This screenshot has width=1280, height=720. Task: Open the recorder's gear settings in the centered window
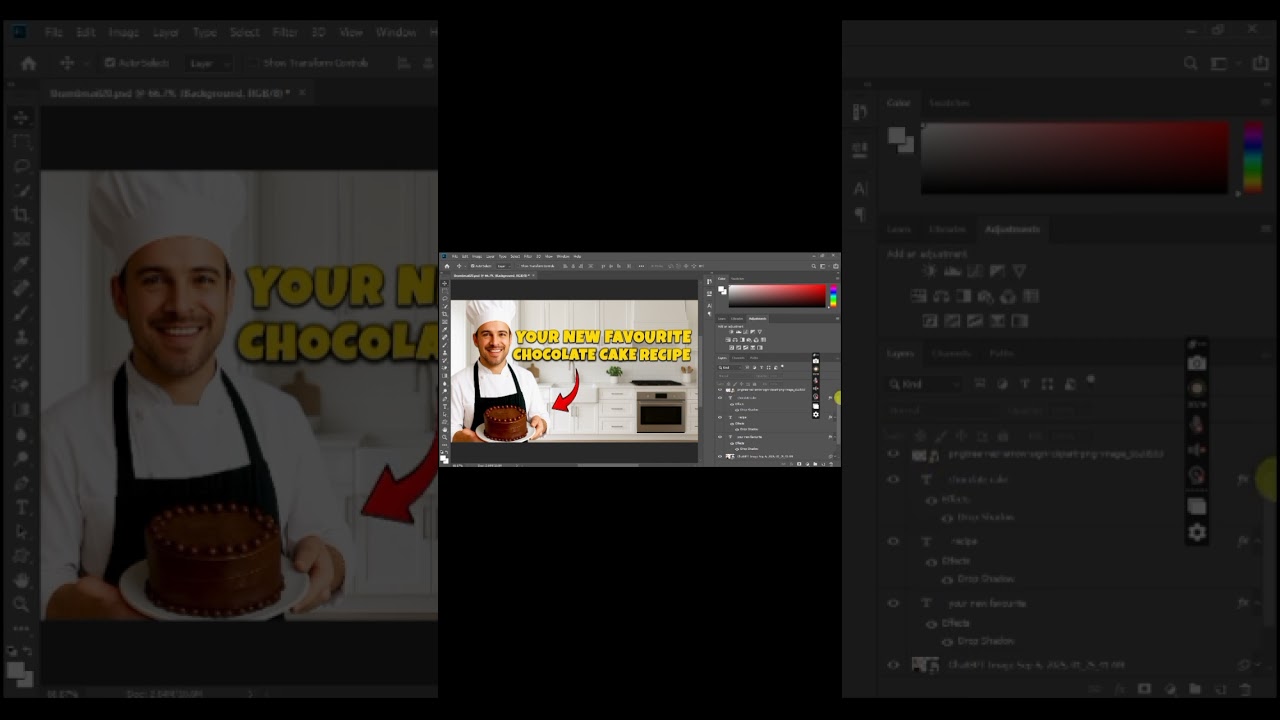[815, 413]
